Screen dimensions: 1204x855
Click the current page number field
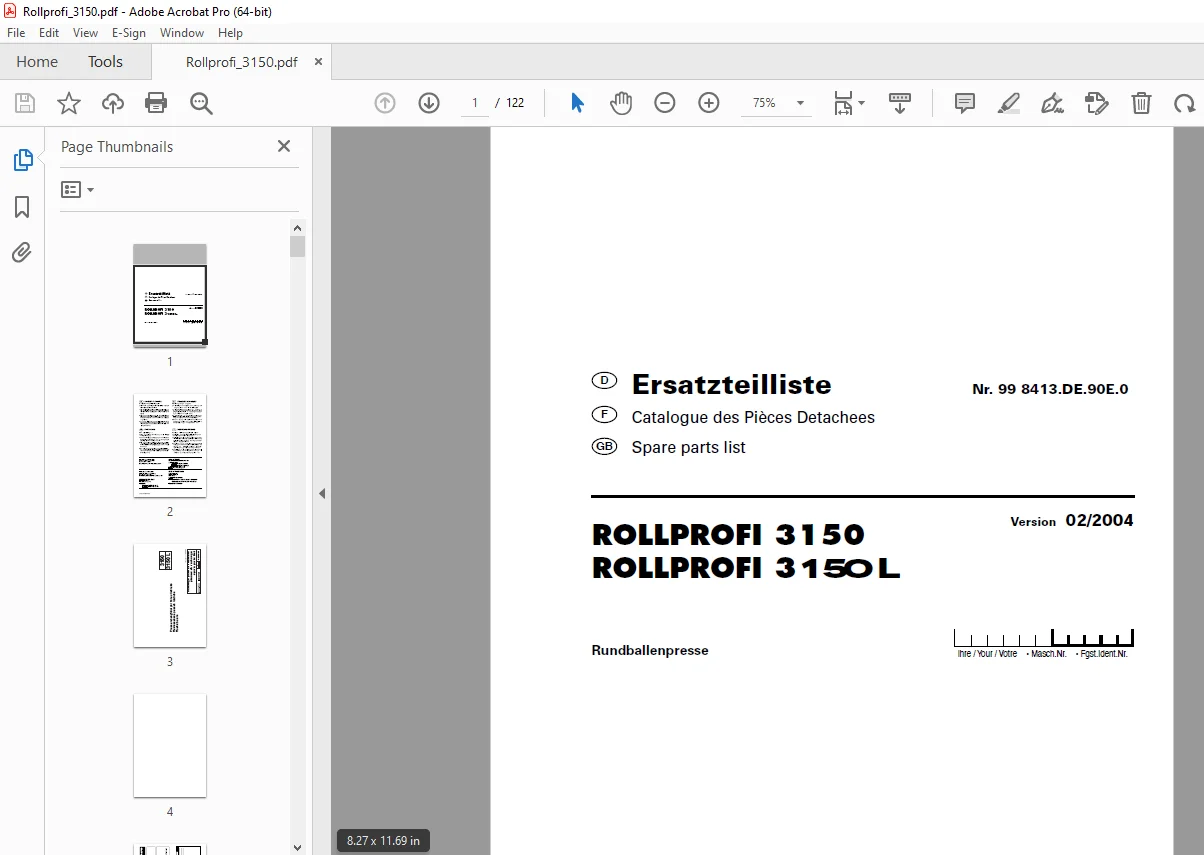pos(475,103)
